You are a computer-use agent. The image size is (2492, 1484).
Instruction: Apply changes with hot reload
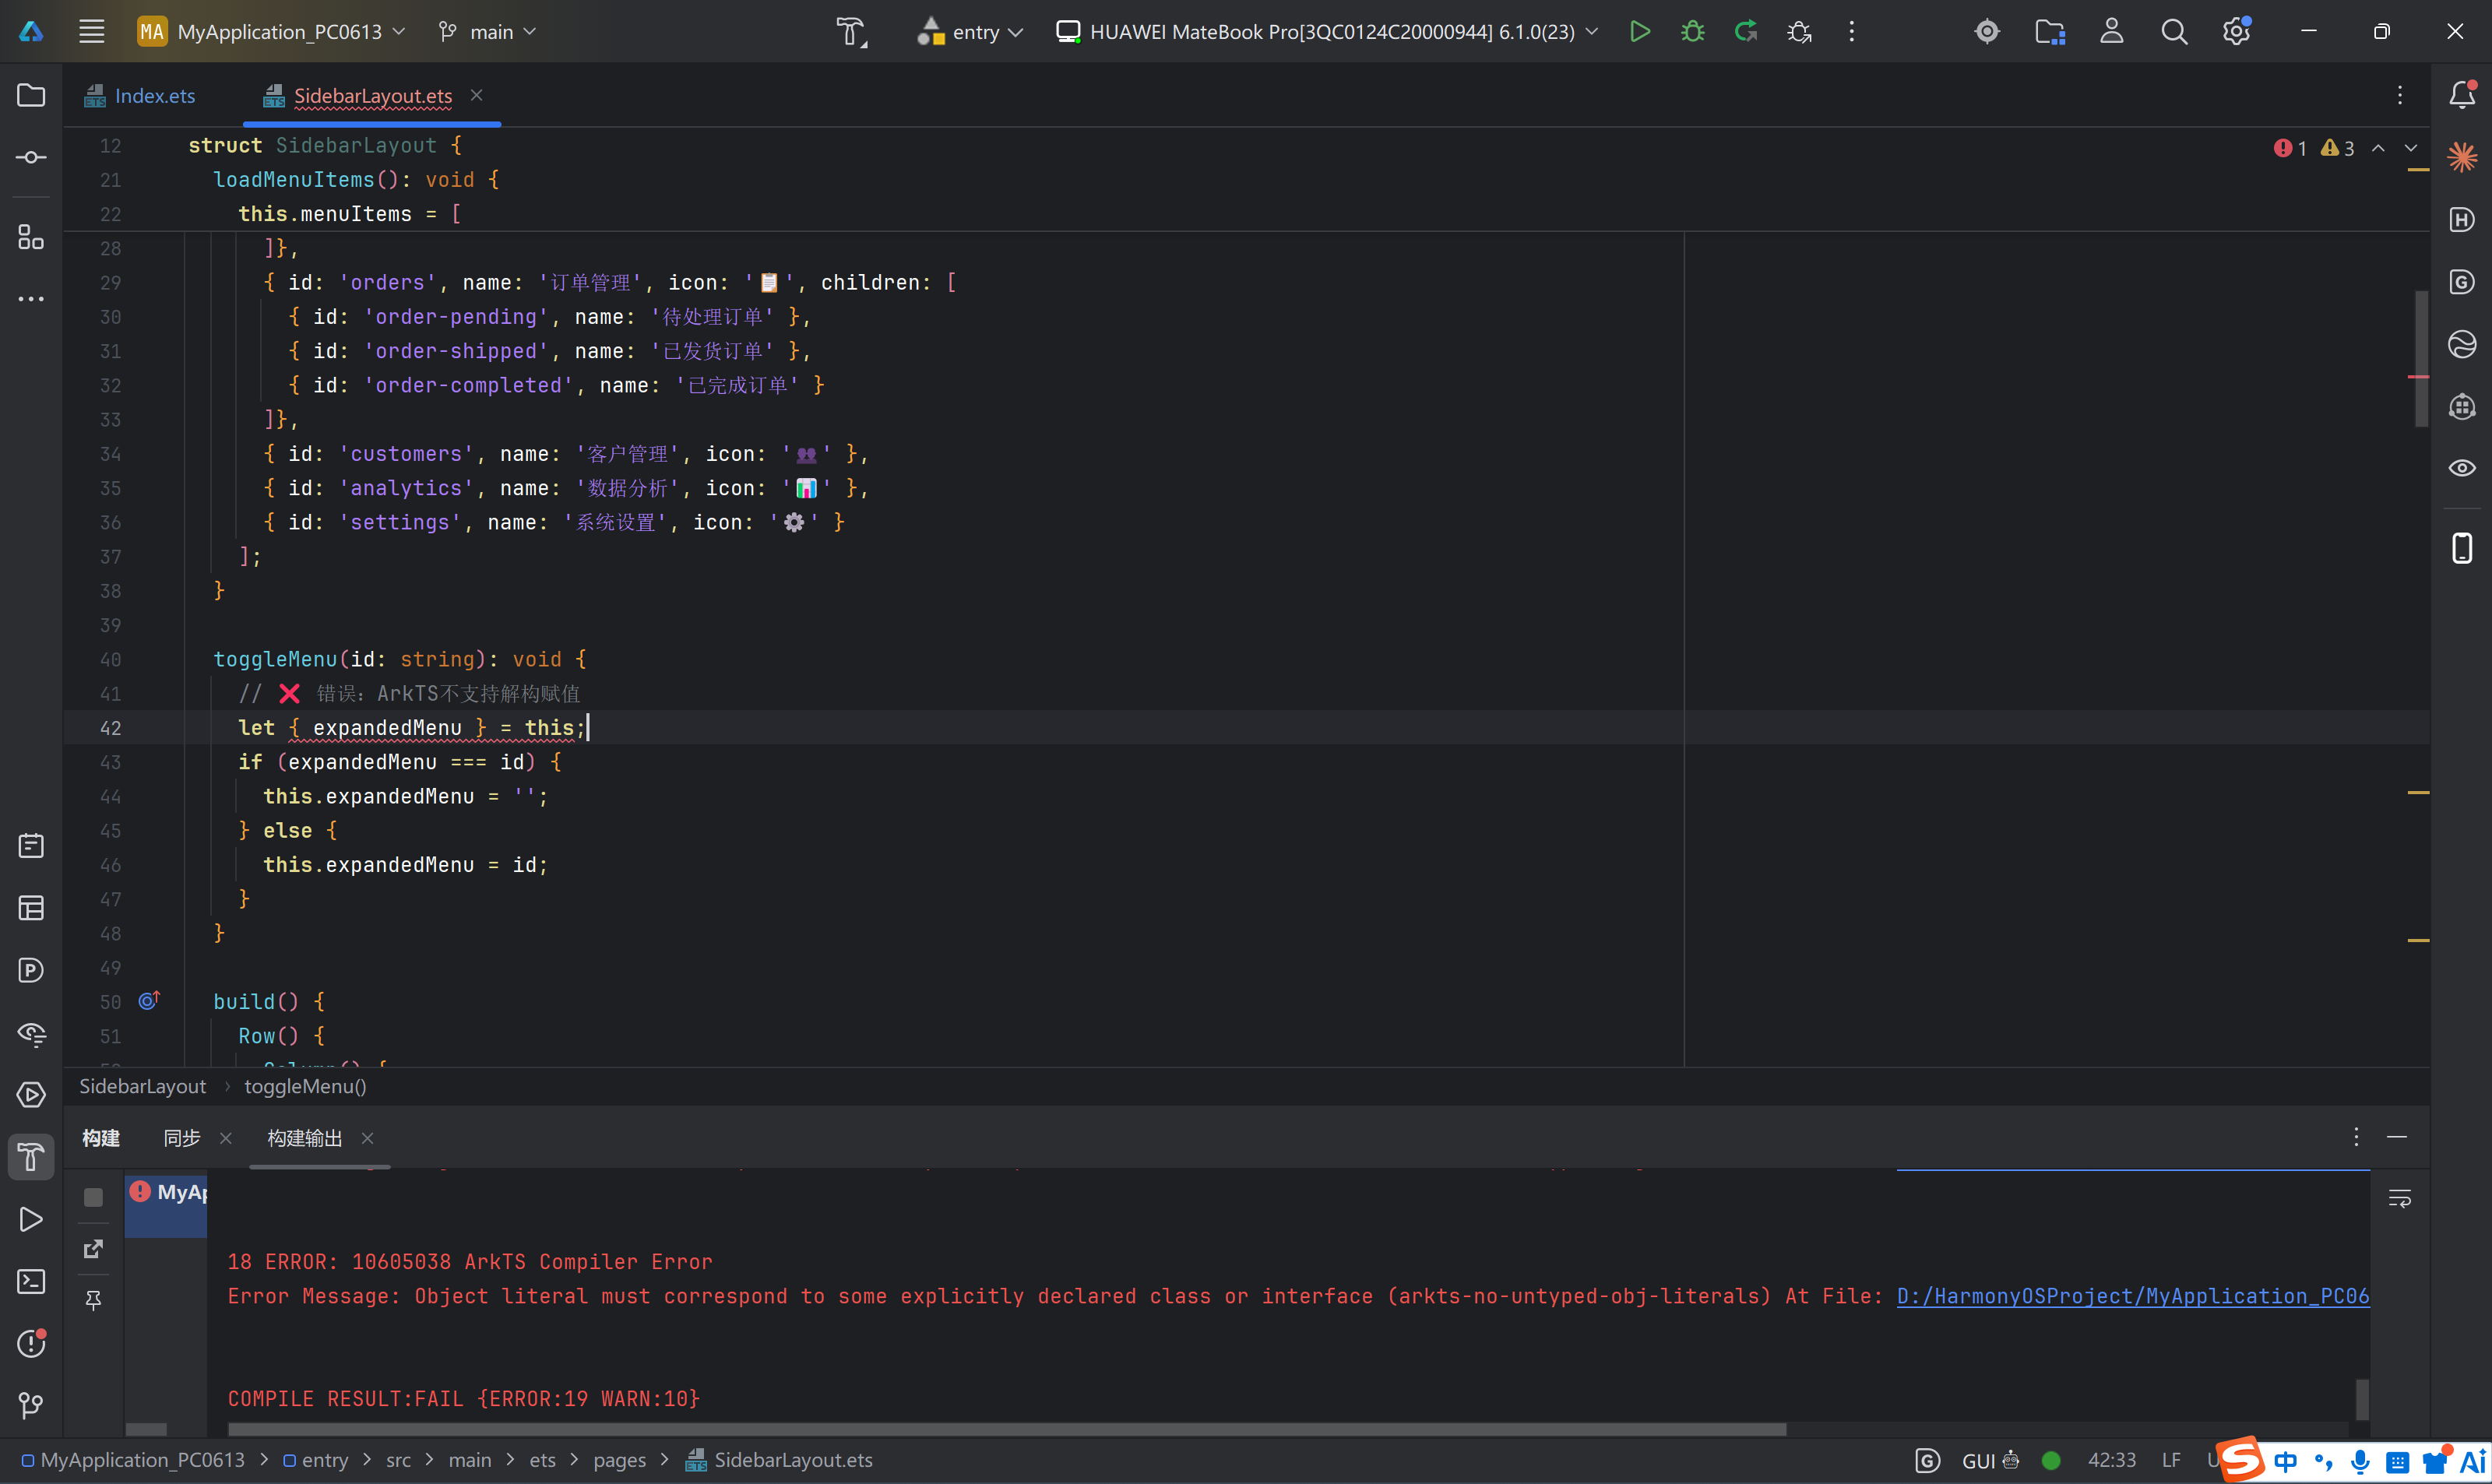pos(1746,31)
